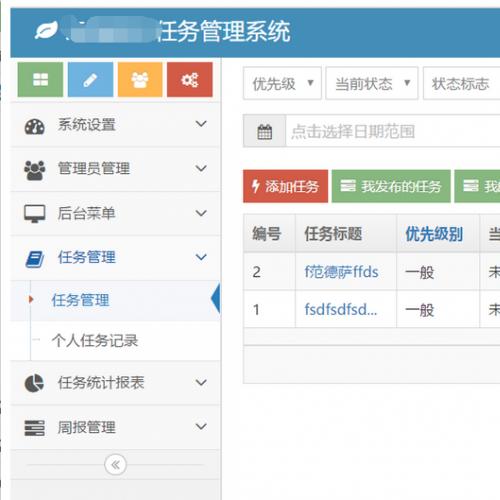Click the 点击选择日期范围 date input field
This screenshot has height=500, width=500.
click(x=393, y=131)
